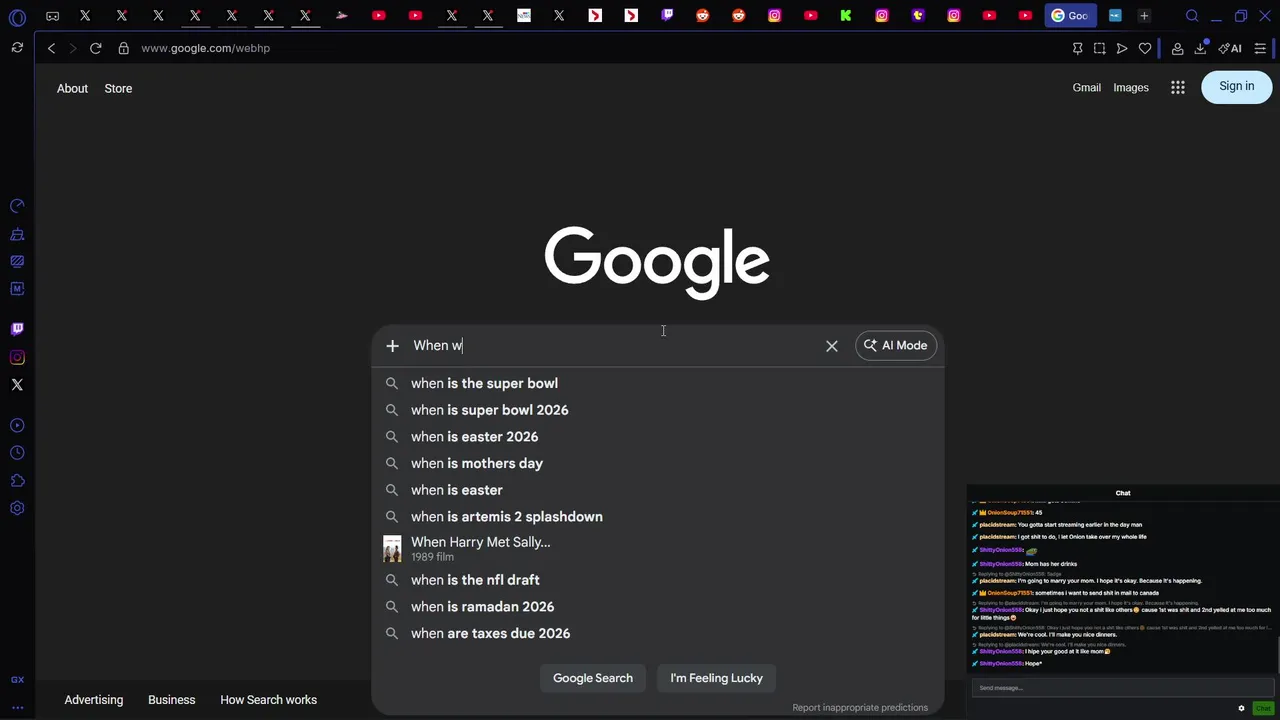
Task: Select suggestion when are taxes due 2026
Action: (658, 633)
